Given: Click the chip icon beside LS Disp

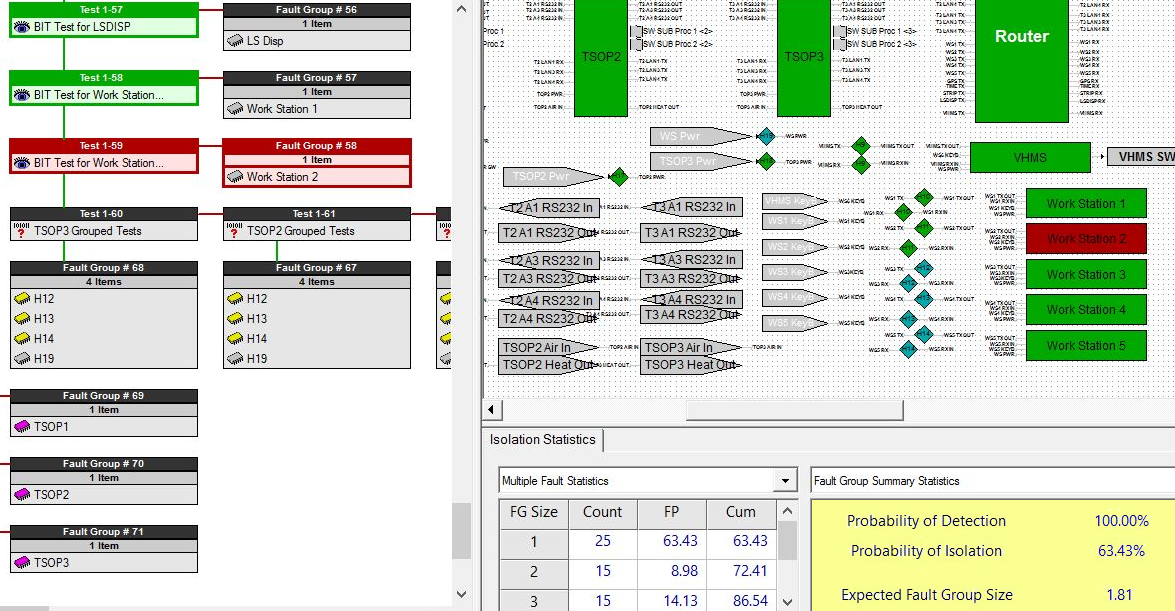Looking at the screenshot, I should pos(235,41).
